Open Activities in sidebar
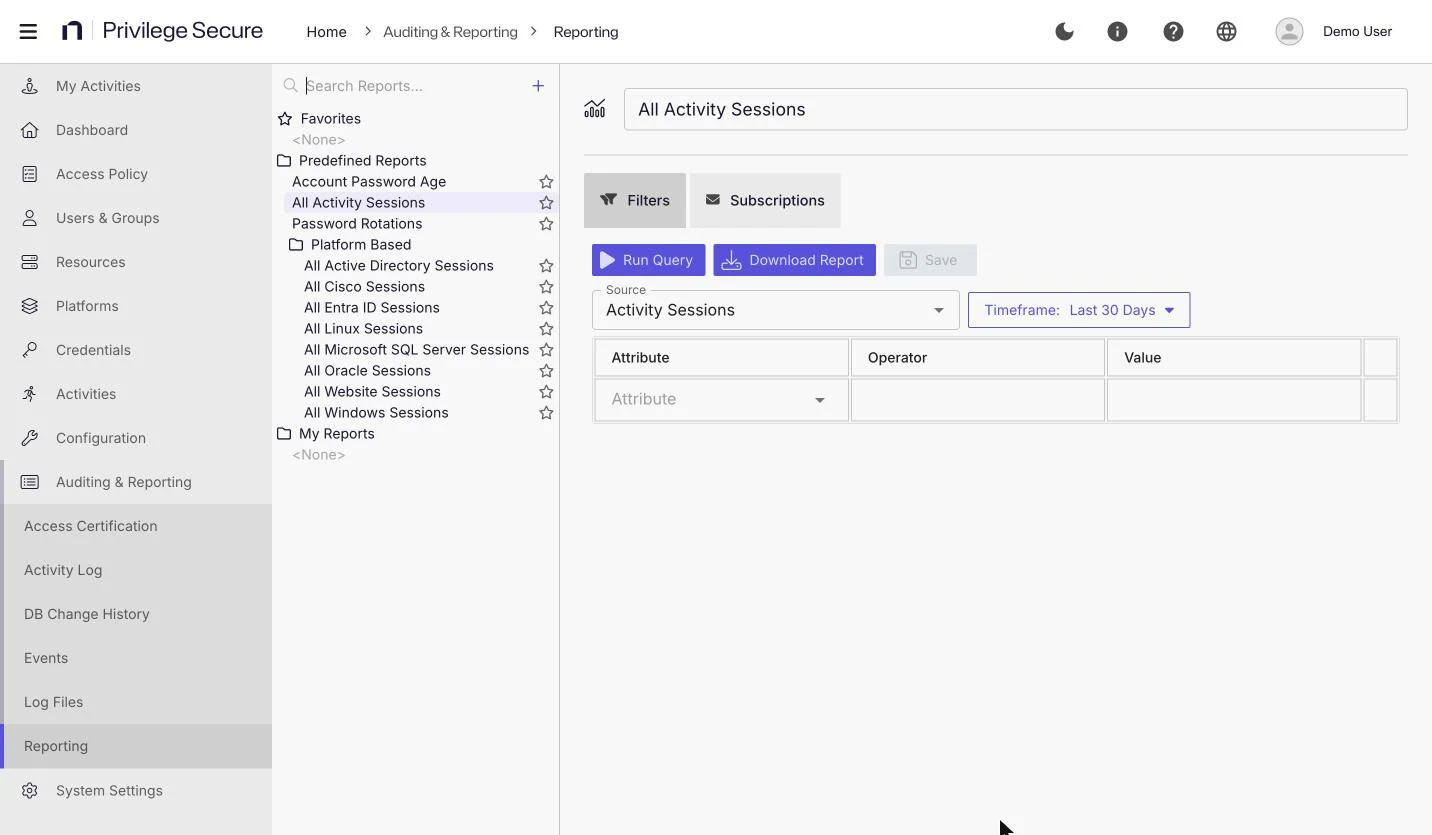The width and height of the screenshot is (1432, 835). coord(136,394)
